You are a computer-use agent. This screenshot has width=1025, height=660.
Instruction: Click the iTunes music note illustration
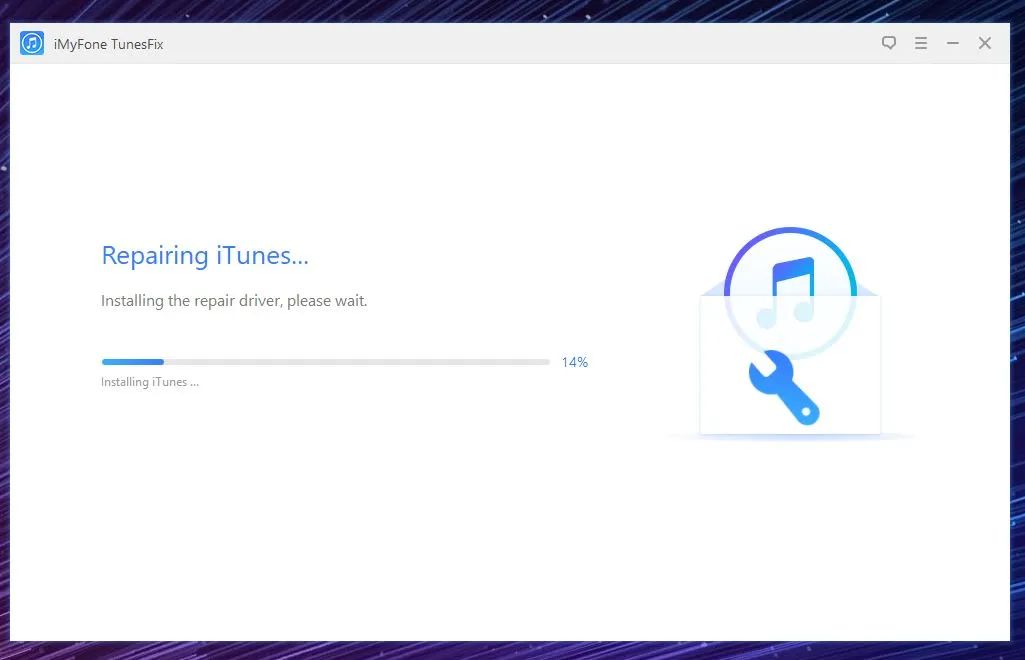(790, 292)
